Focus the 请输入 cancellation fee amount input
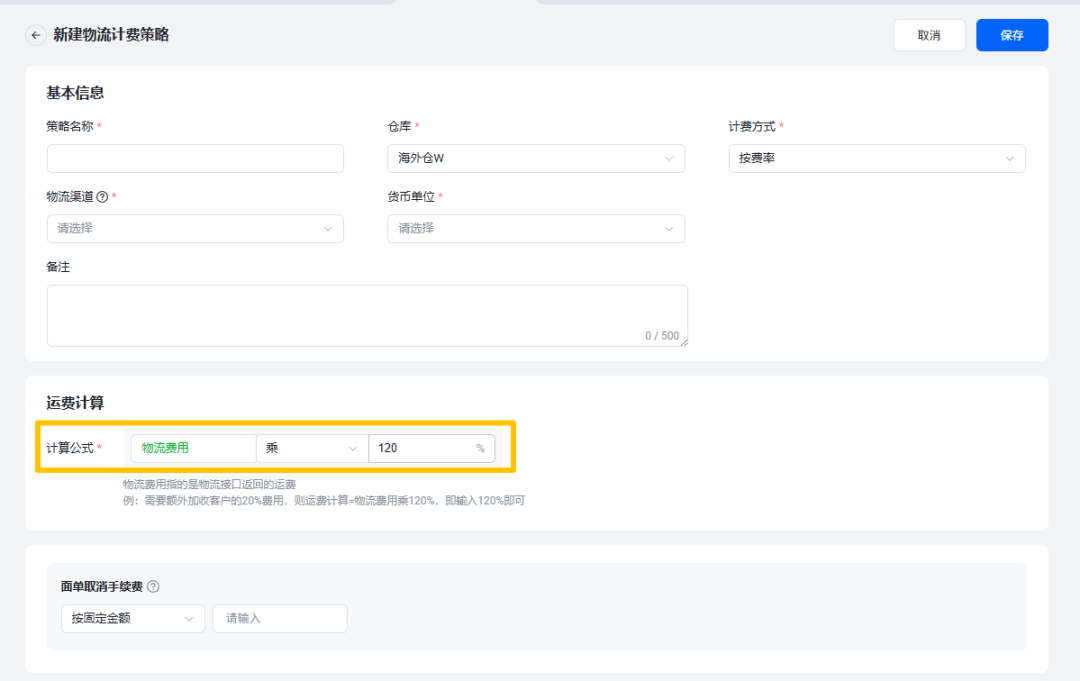The image size is (1080, 681). [280, 619]
